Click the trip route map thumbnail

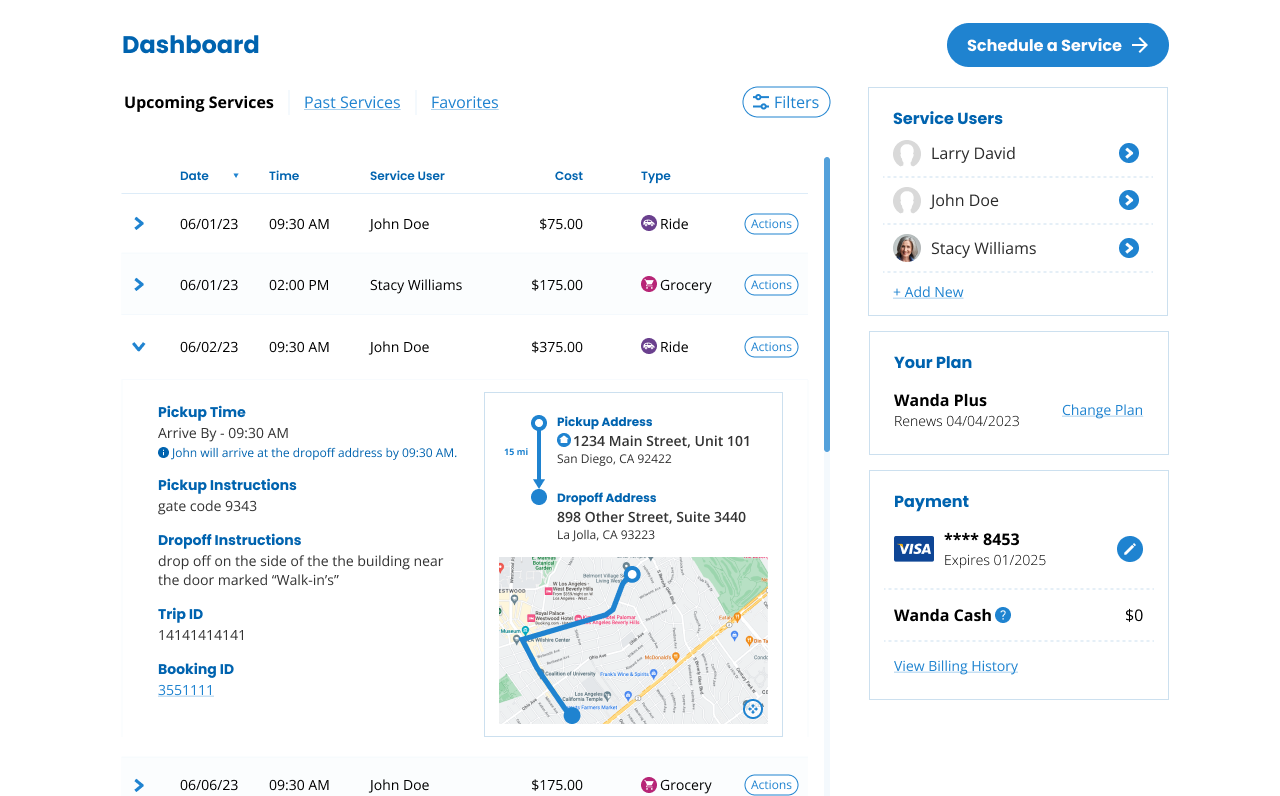coord(633,640)
